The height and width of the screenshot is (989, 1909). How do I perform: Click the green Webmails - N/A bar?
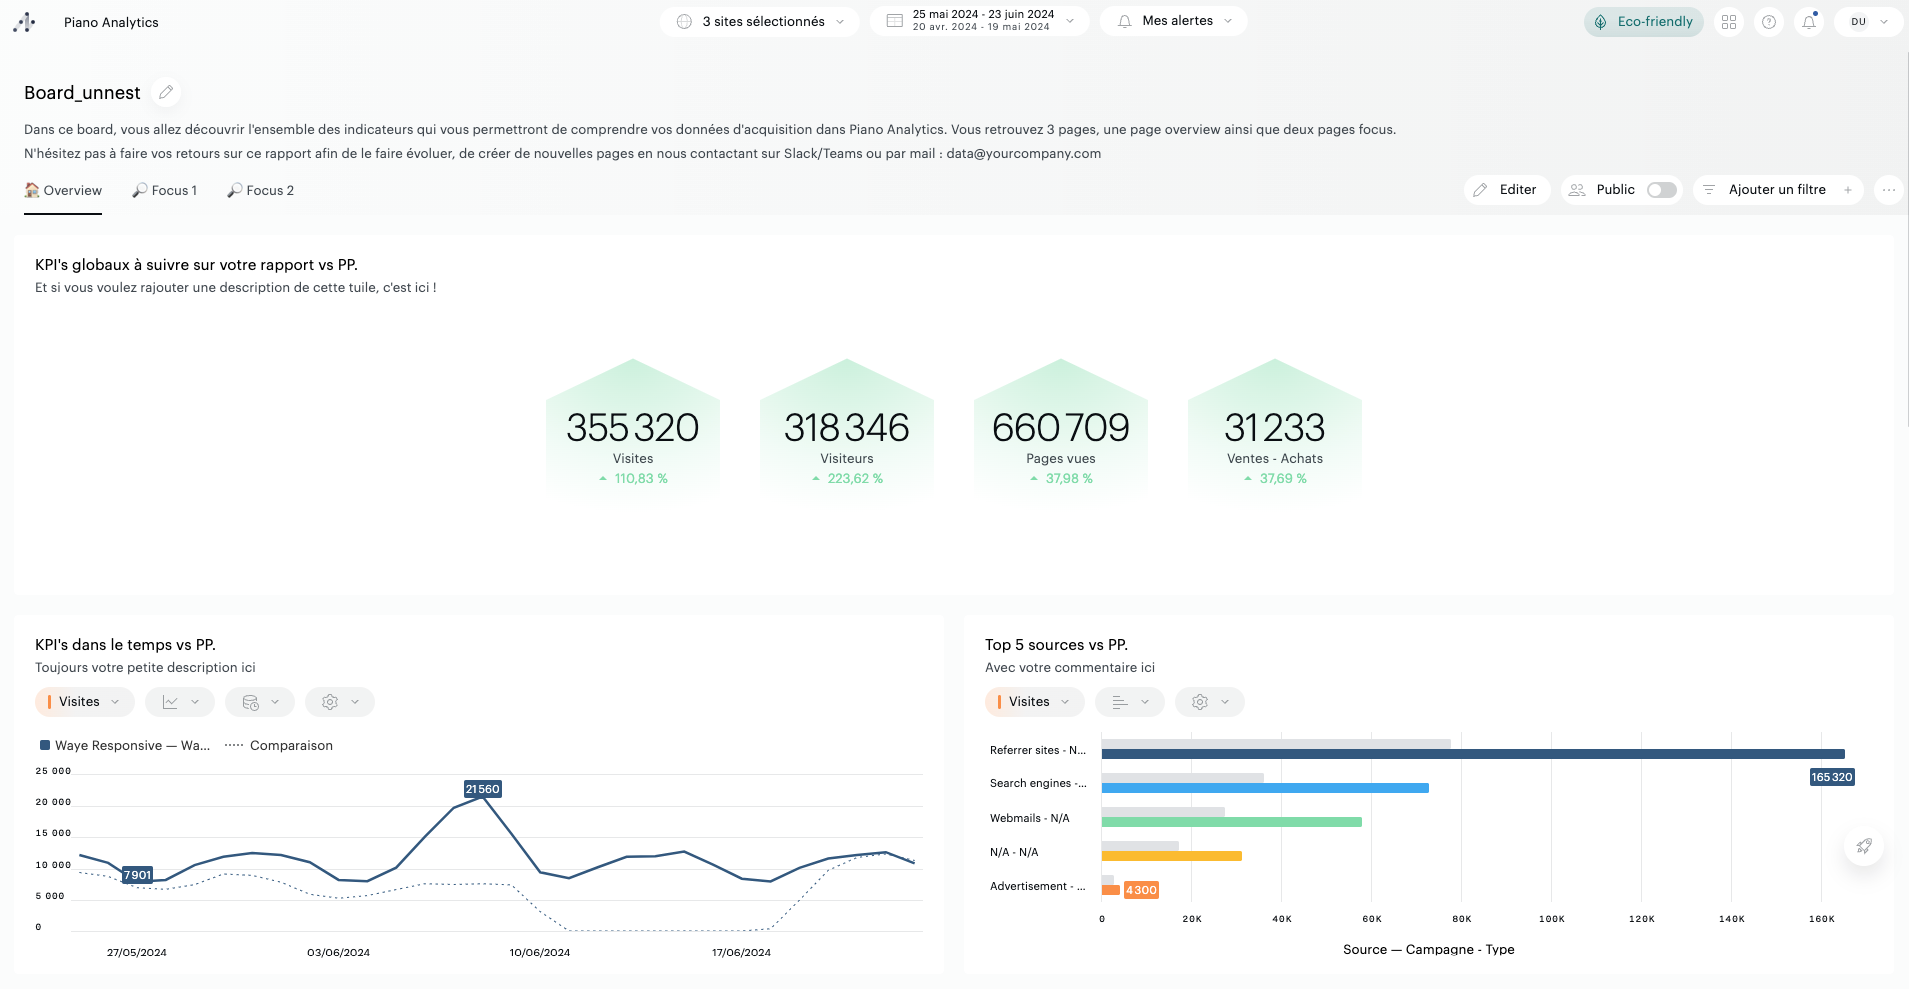[1232, 822]
